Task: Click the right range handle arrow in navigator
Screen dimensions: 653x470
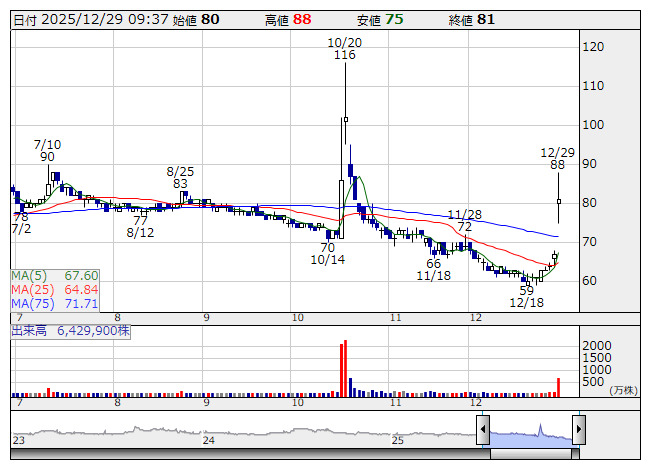Action: [578, 430]
